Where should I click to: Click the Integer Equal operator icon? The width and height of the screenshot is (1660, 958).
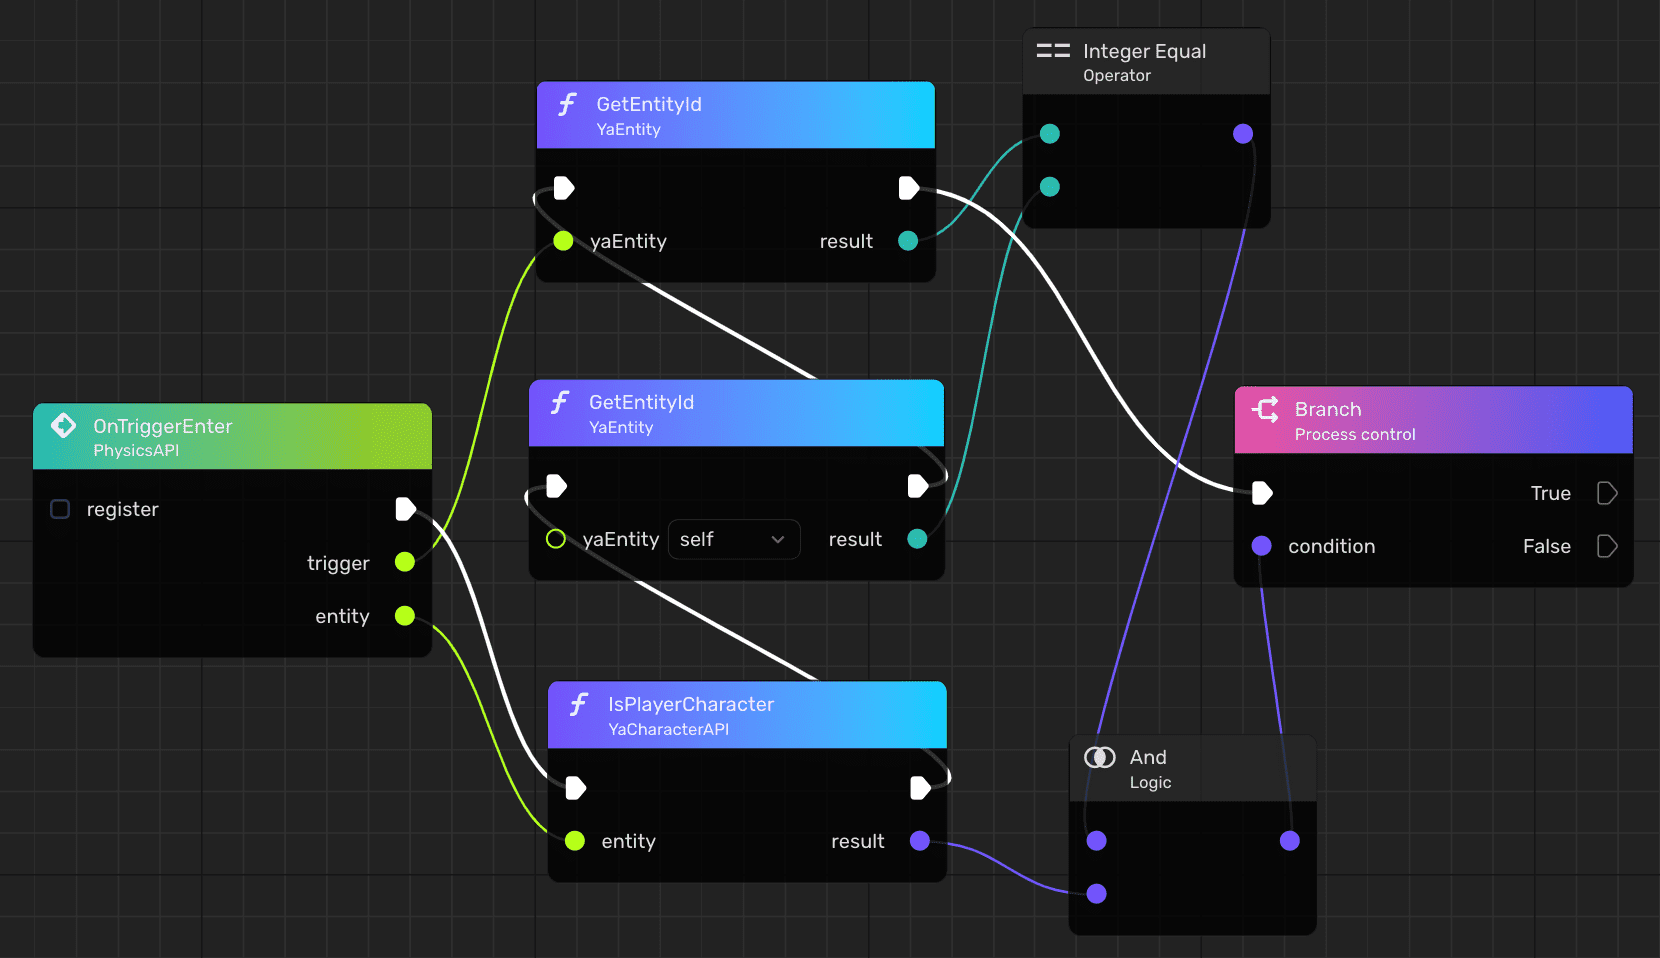[1052, 51]
